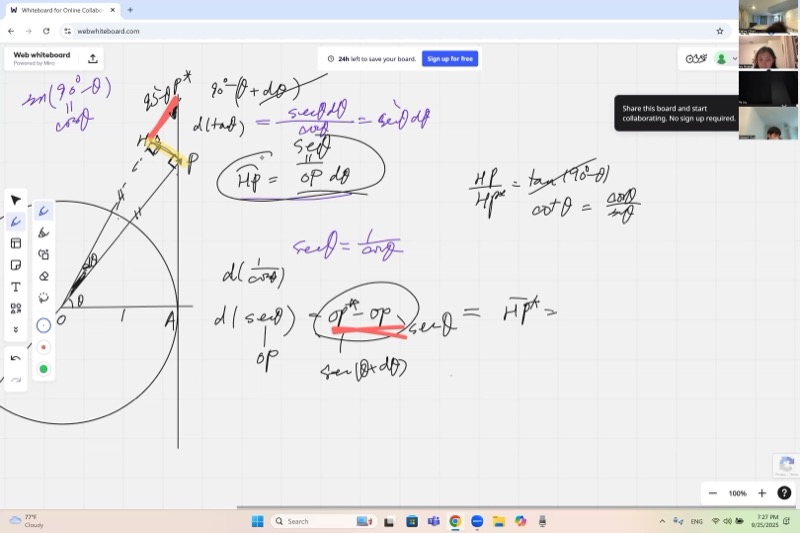The image size is (800, 533).
Task: Undo the last drawing stroke
Action: [16, 358]
